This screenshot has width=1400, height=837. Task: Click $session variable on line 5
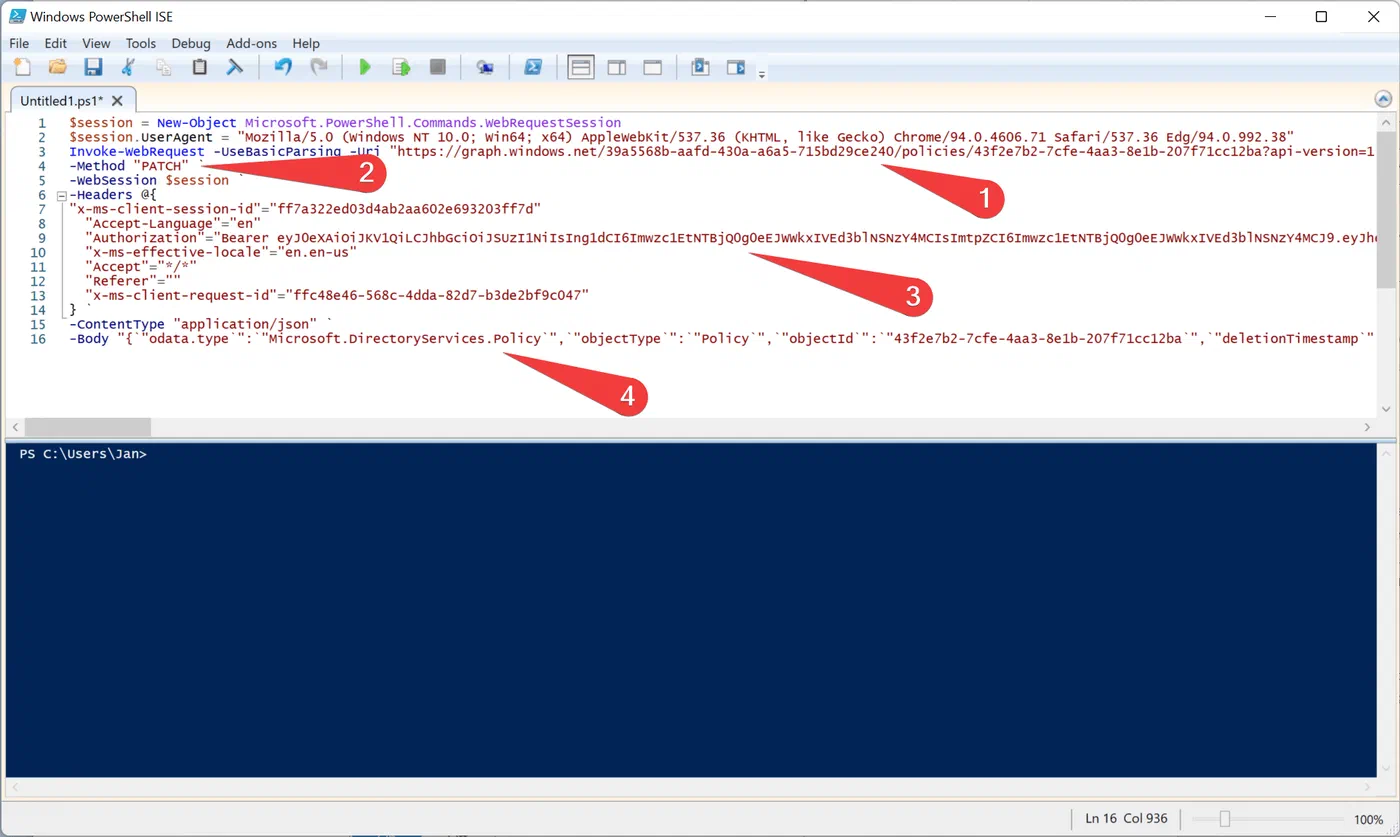point(197,180)
